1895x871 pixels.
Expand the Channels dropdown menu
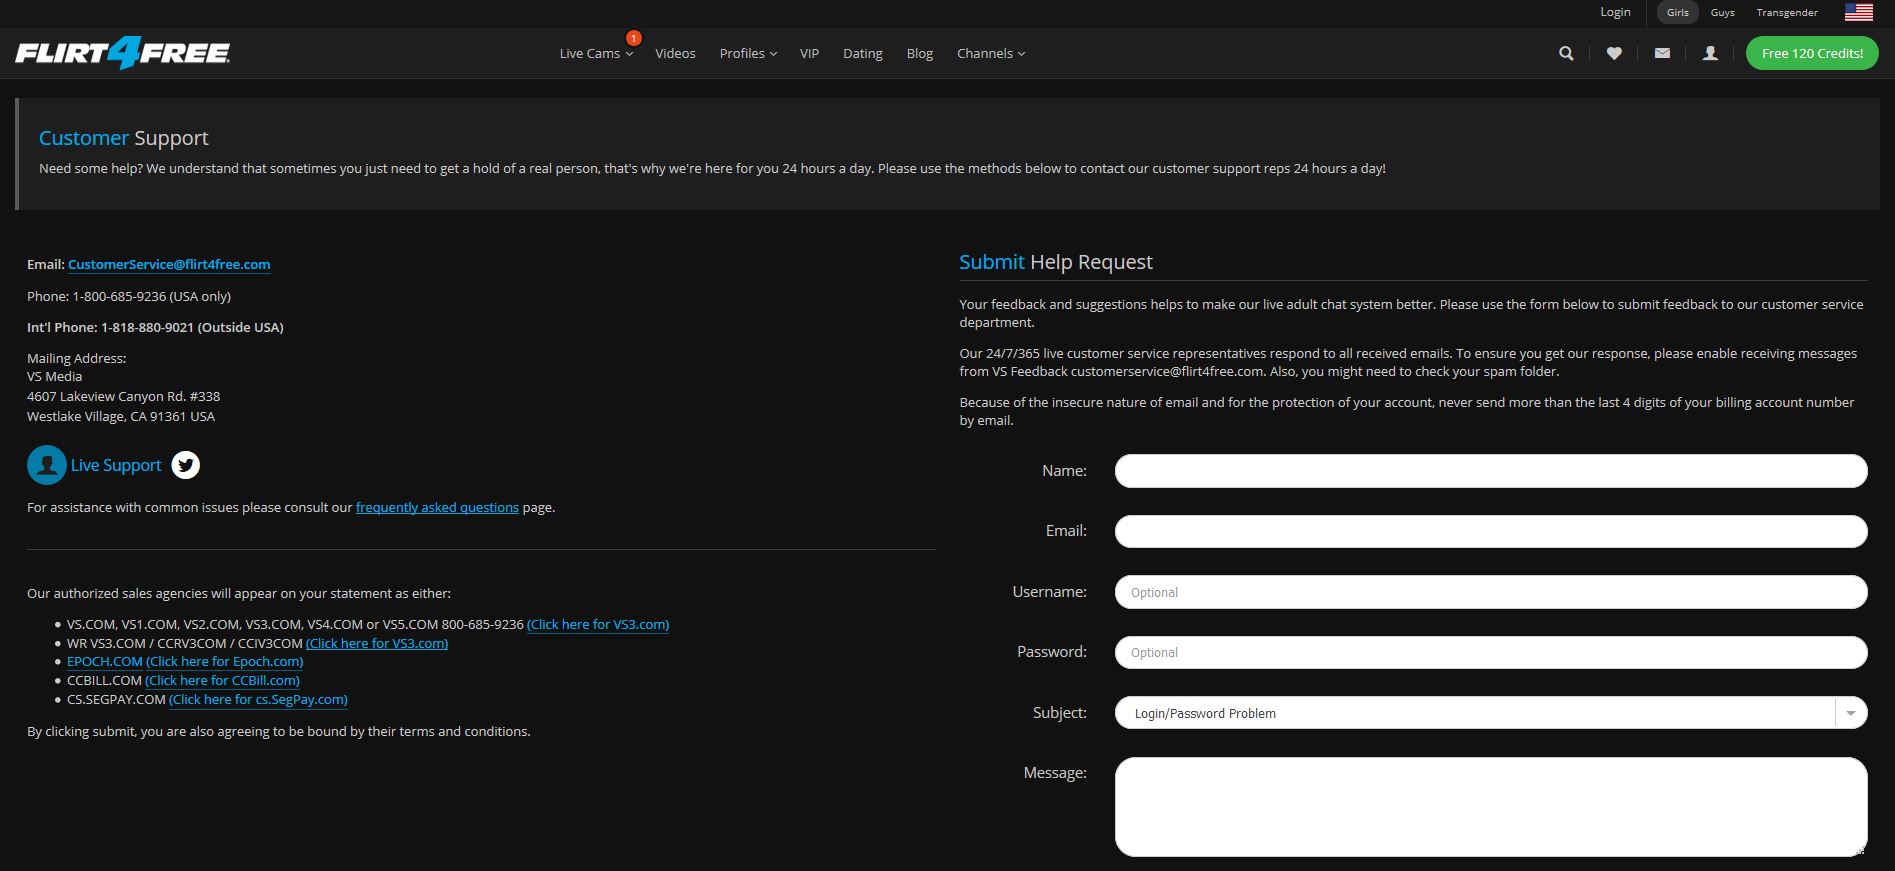tap(991, 54)
